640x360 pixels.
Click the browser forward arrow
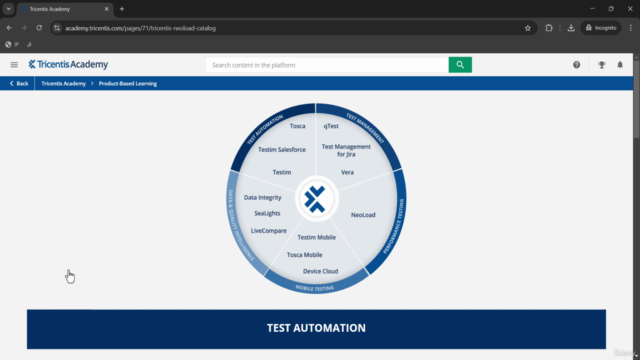pos(24,28)
